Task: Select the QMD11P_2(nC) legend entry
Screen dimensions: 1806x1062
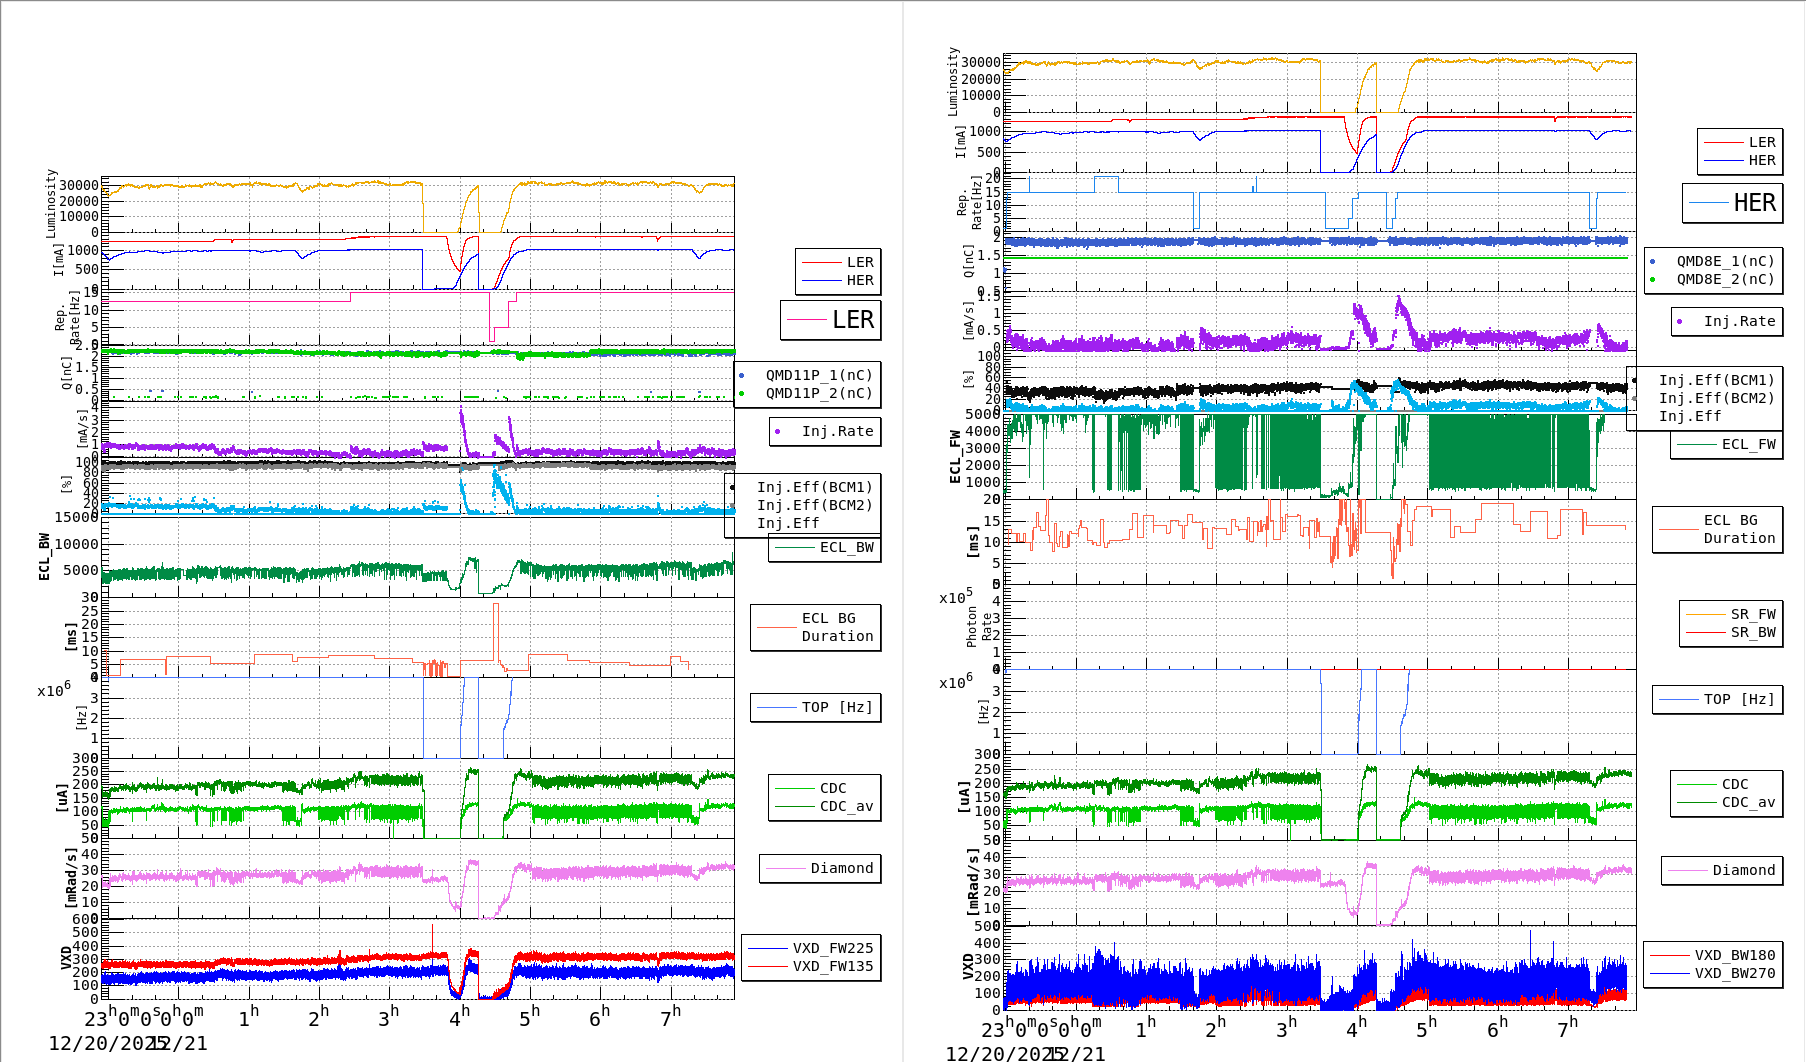Action: tap(818, 393)
